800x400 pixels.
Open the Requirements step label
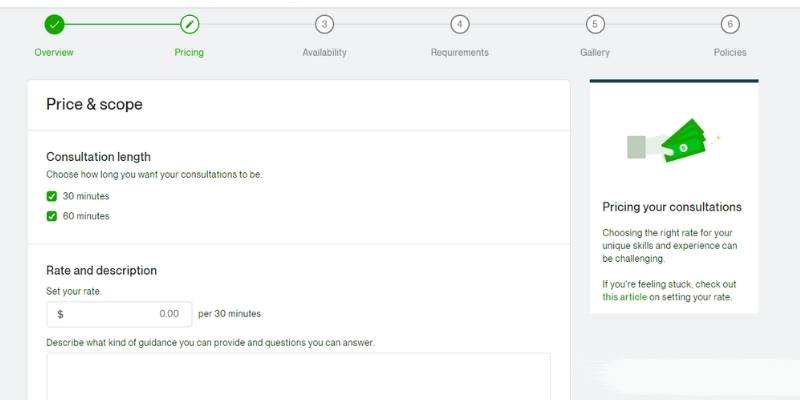pyautogui.click(x=460, y=53)
